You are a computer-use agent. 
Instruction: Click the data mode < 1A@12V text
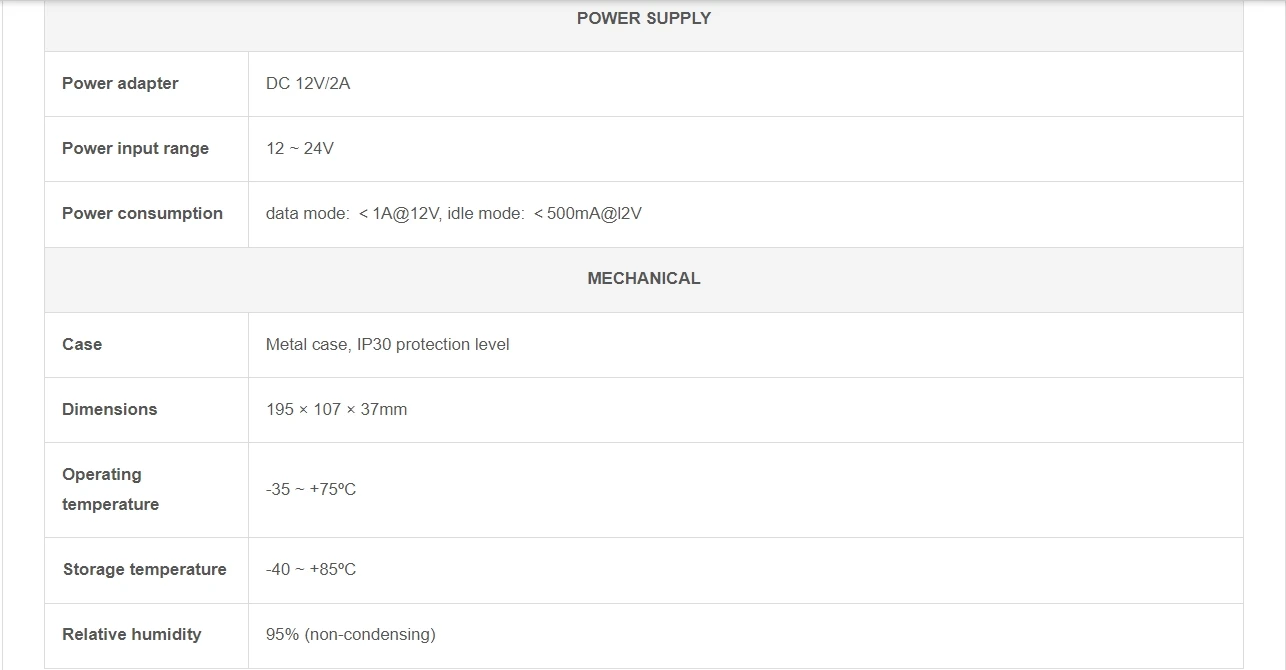tap(352, 213)
